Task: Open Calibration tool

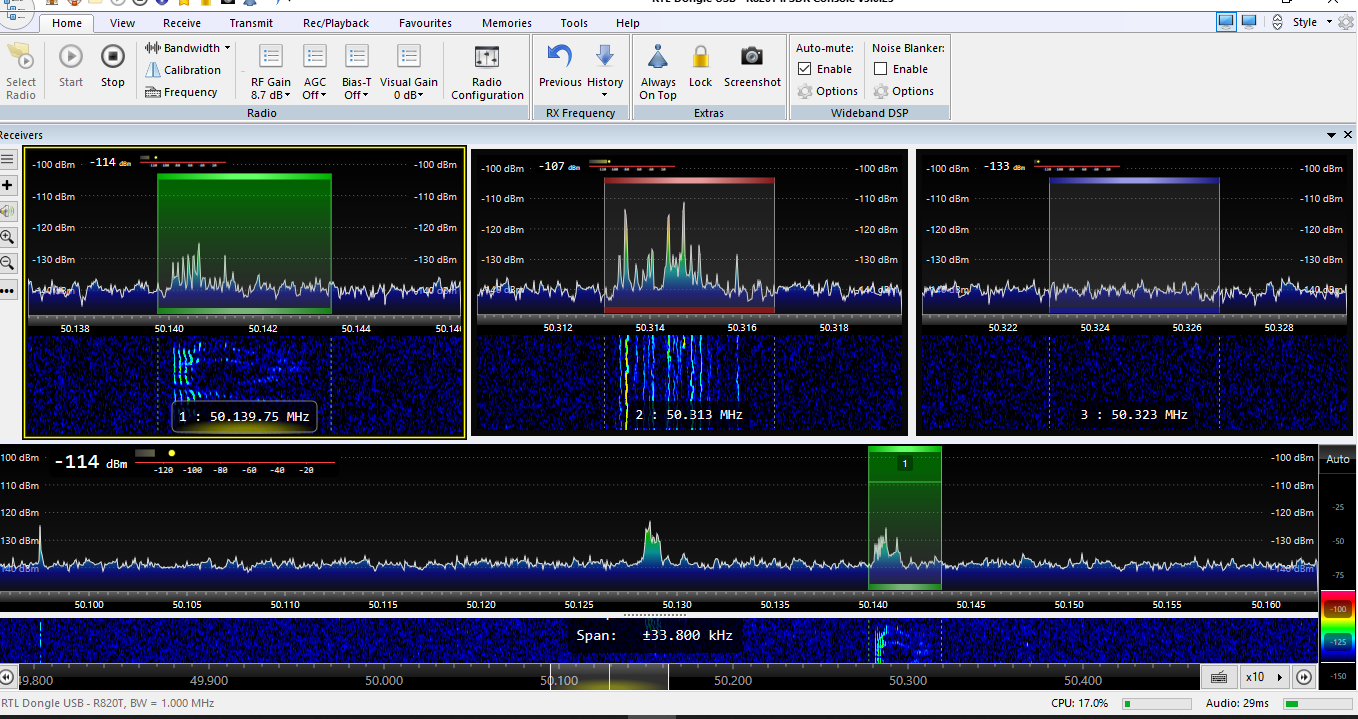Action: coord(183,70)
